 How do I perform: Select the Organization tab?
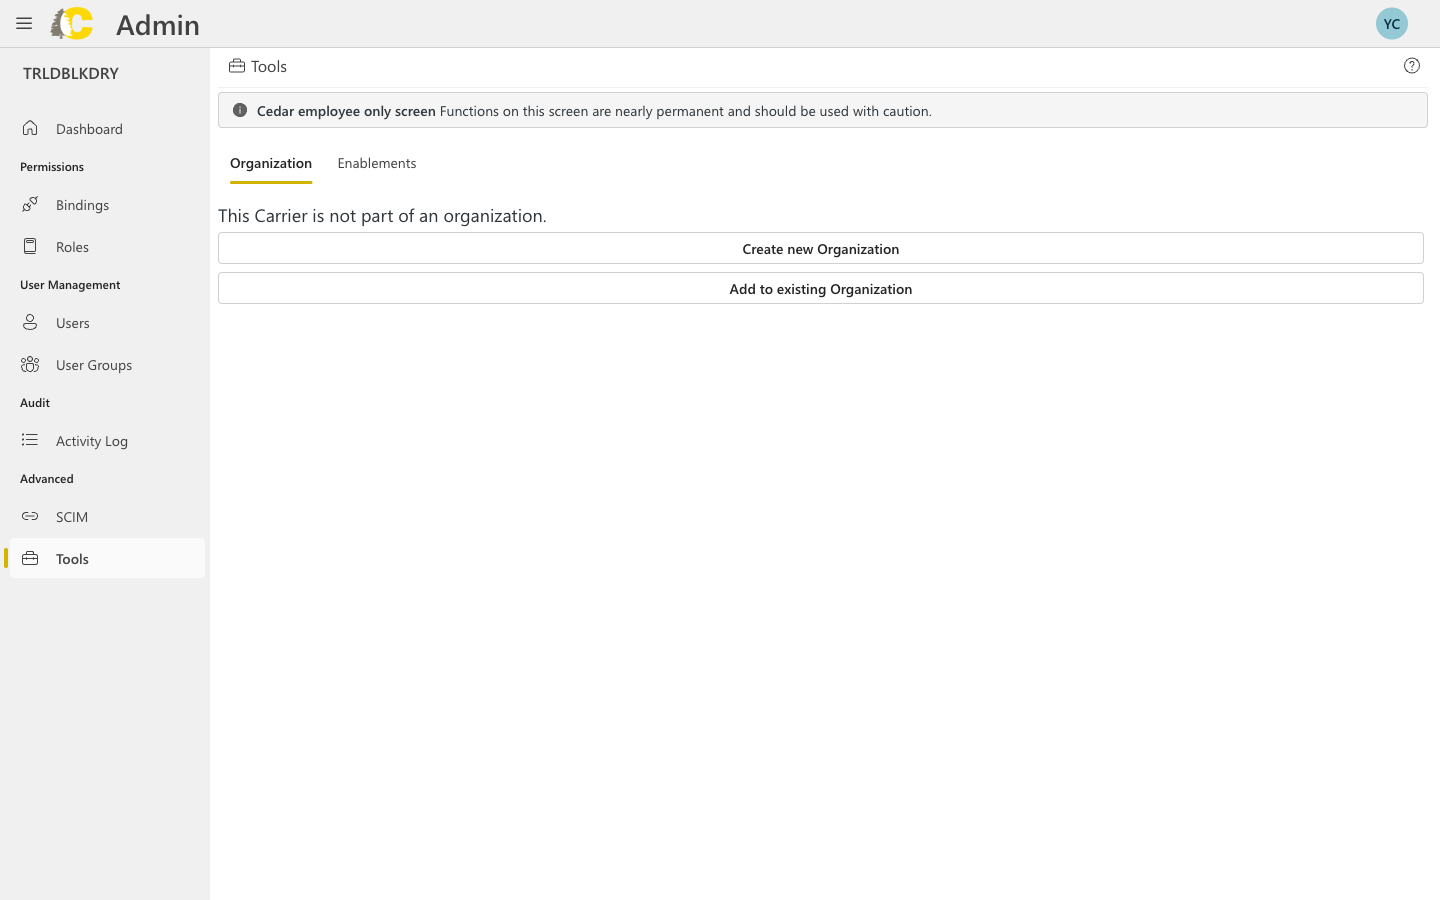pos(271,163)
